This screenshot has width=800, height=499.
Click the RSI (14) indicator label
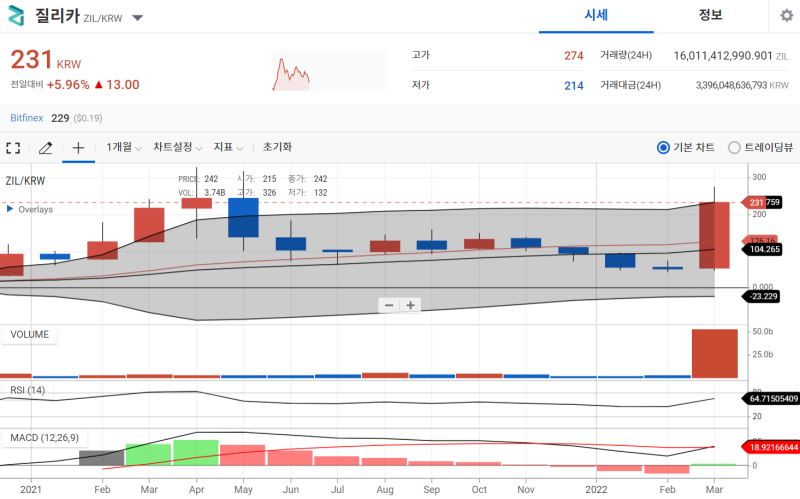click(x=28, y=390)
